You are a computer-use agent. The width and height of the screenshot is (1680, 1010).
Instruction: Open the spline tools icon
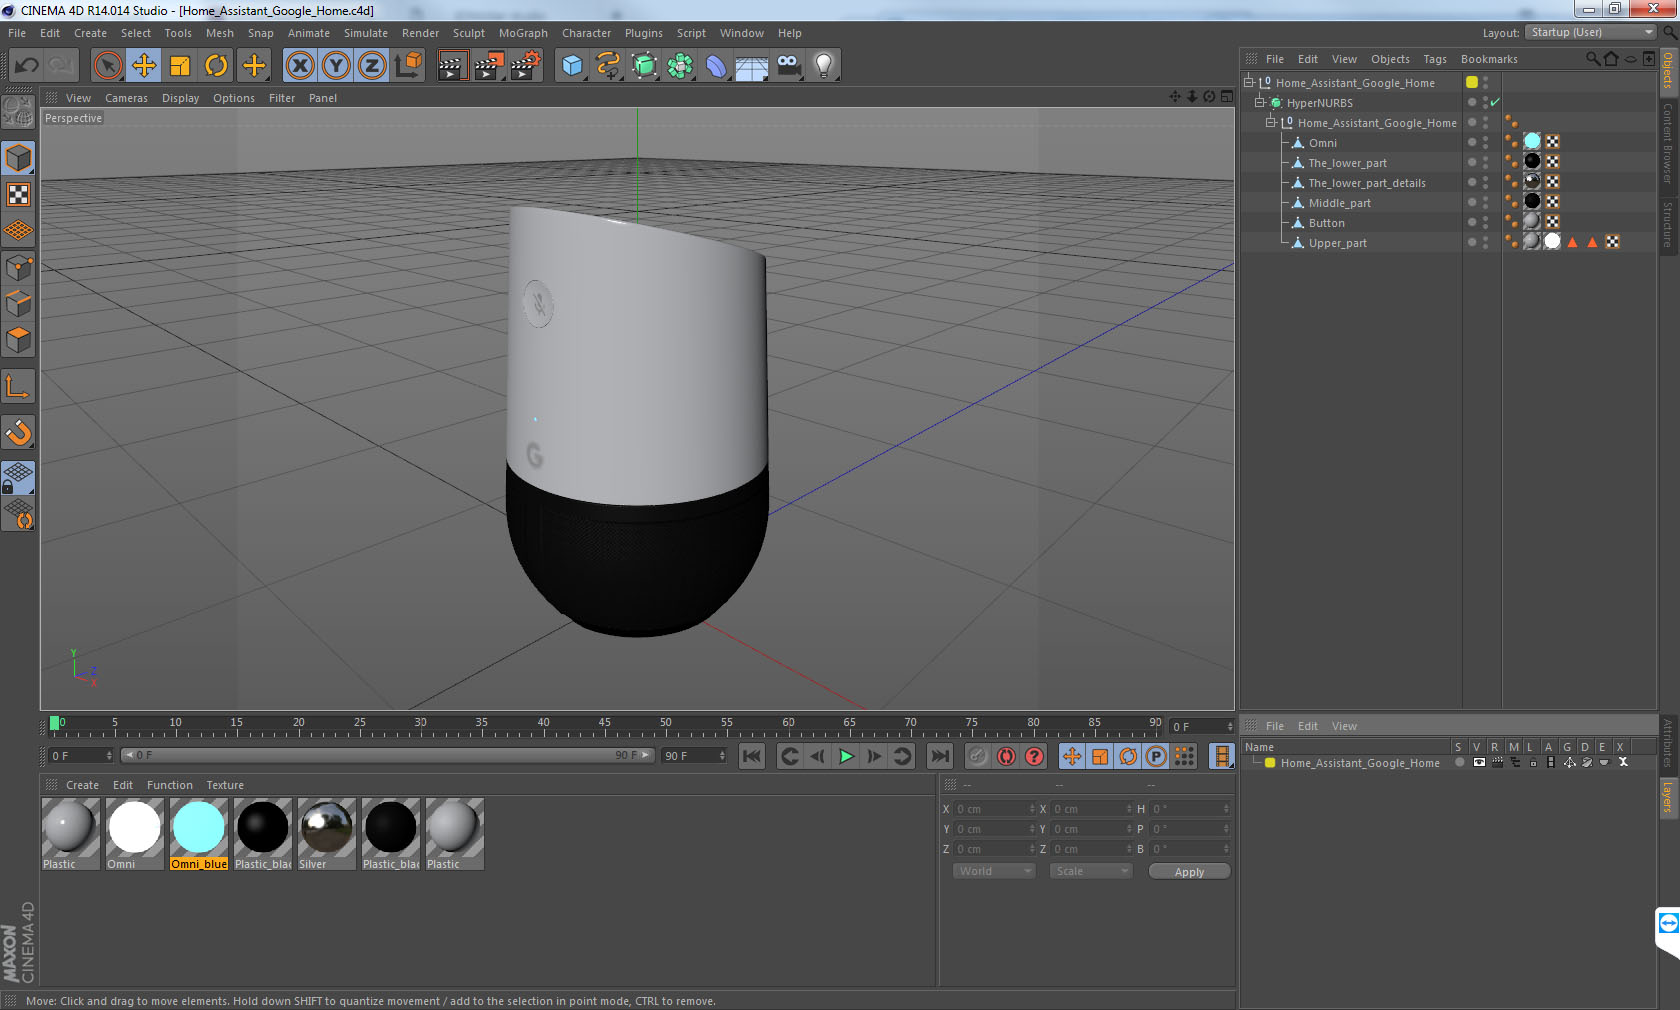[608, 66]
